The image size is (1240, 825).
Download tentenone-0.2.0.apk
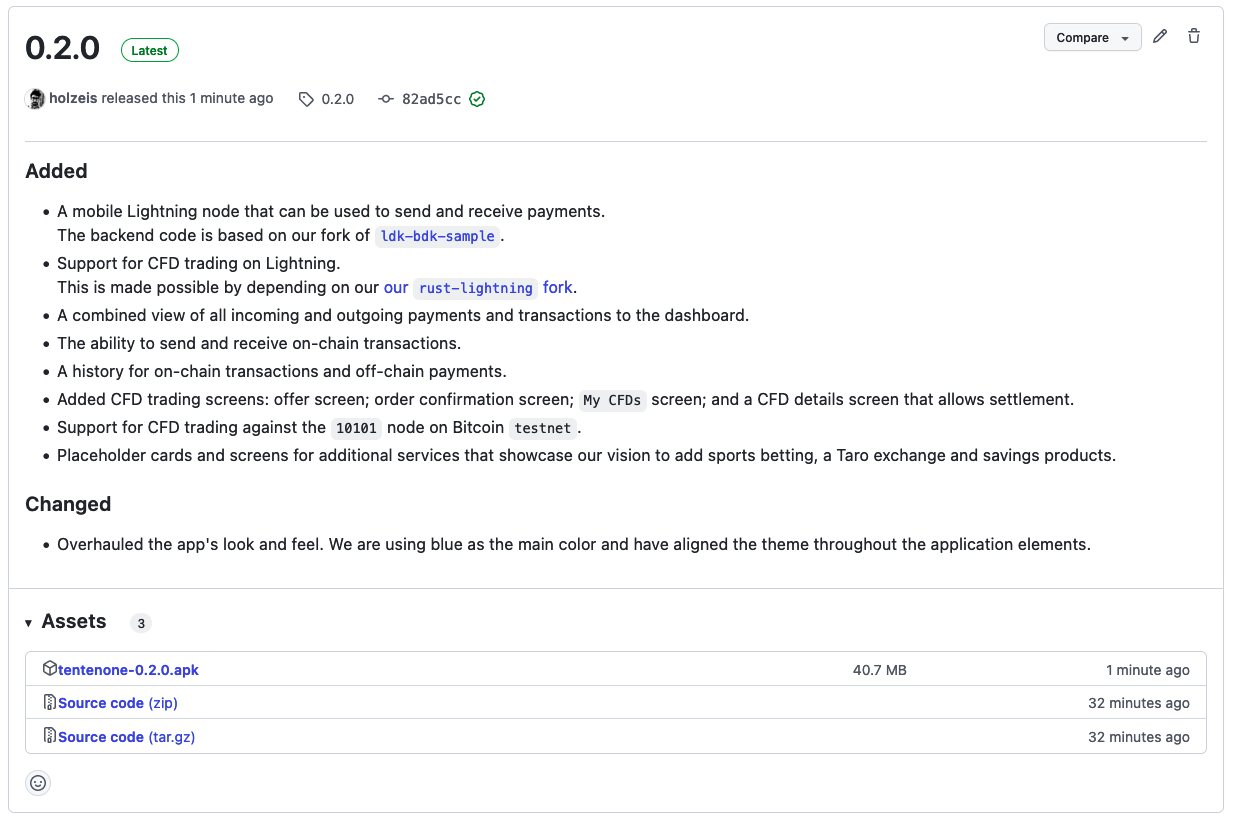click(x=128, y=670)
